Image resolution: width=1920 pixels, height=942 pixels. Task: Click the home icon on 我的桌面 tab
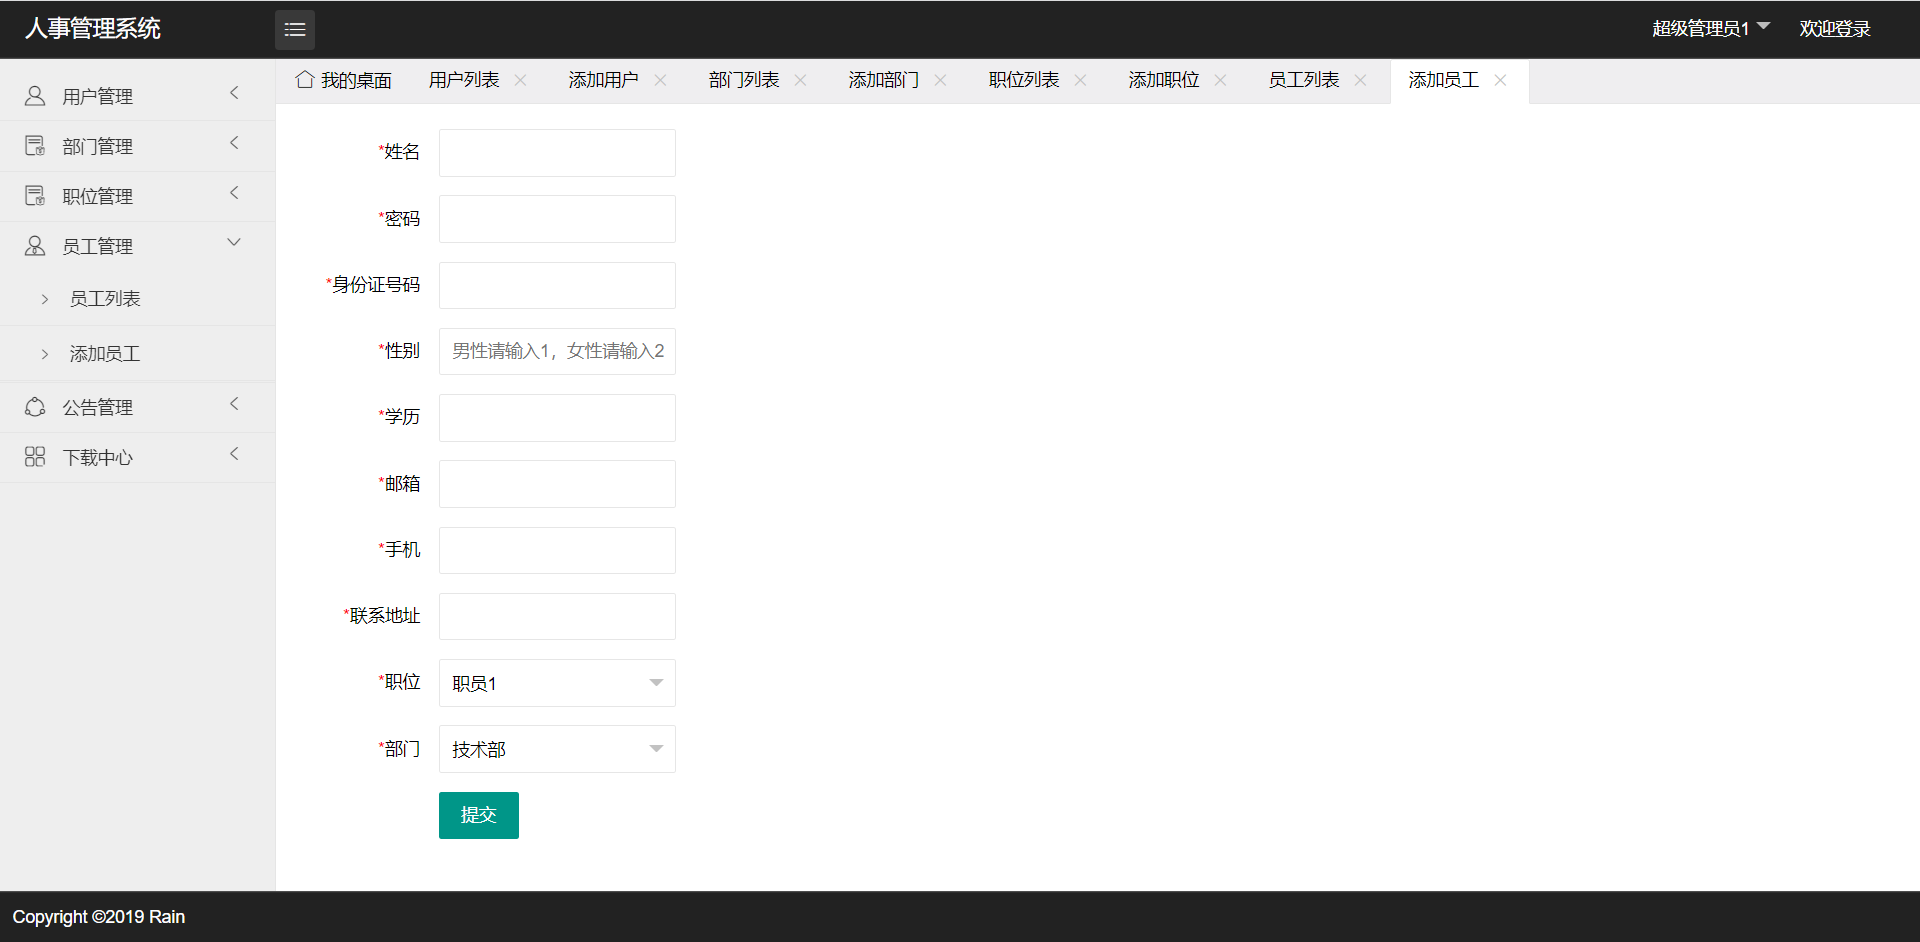click(305, 80)
